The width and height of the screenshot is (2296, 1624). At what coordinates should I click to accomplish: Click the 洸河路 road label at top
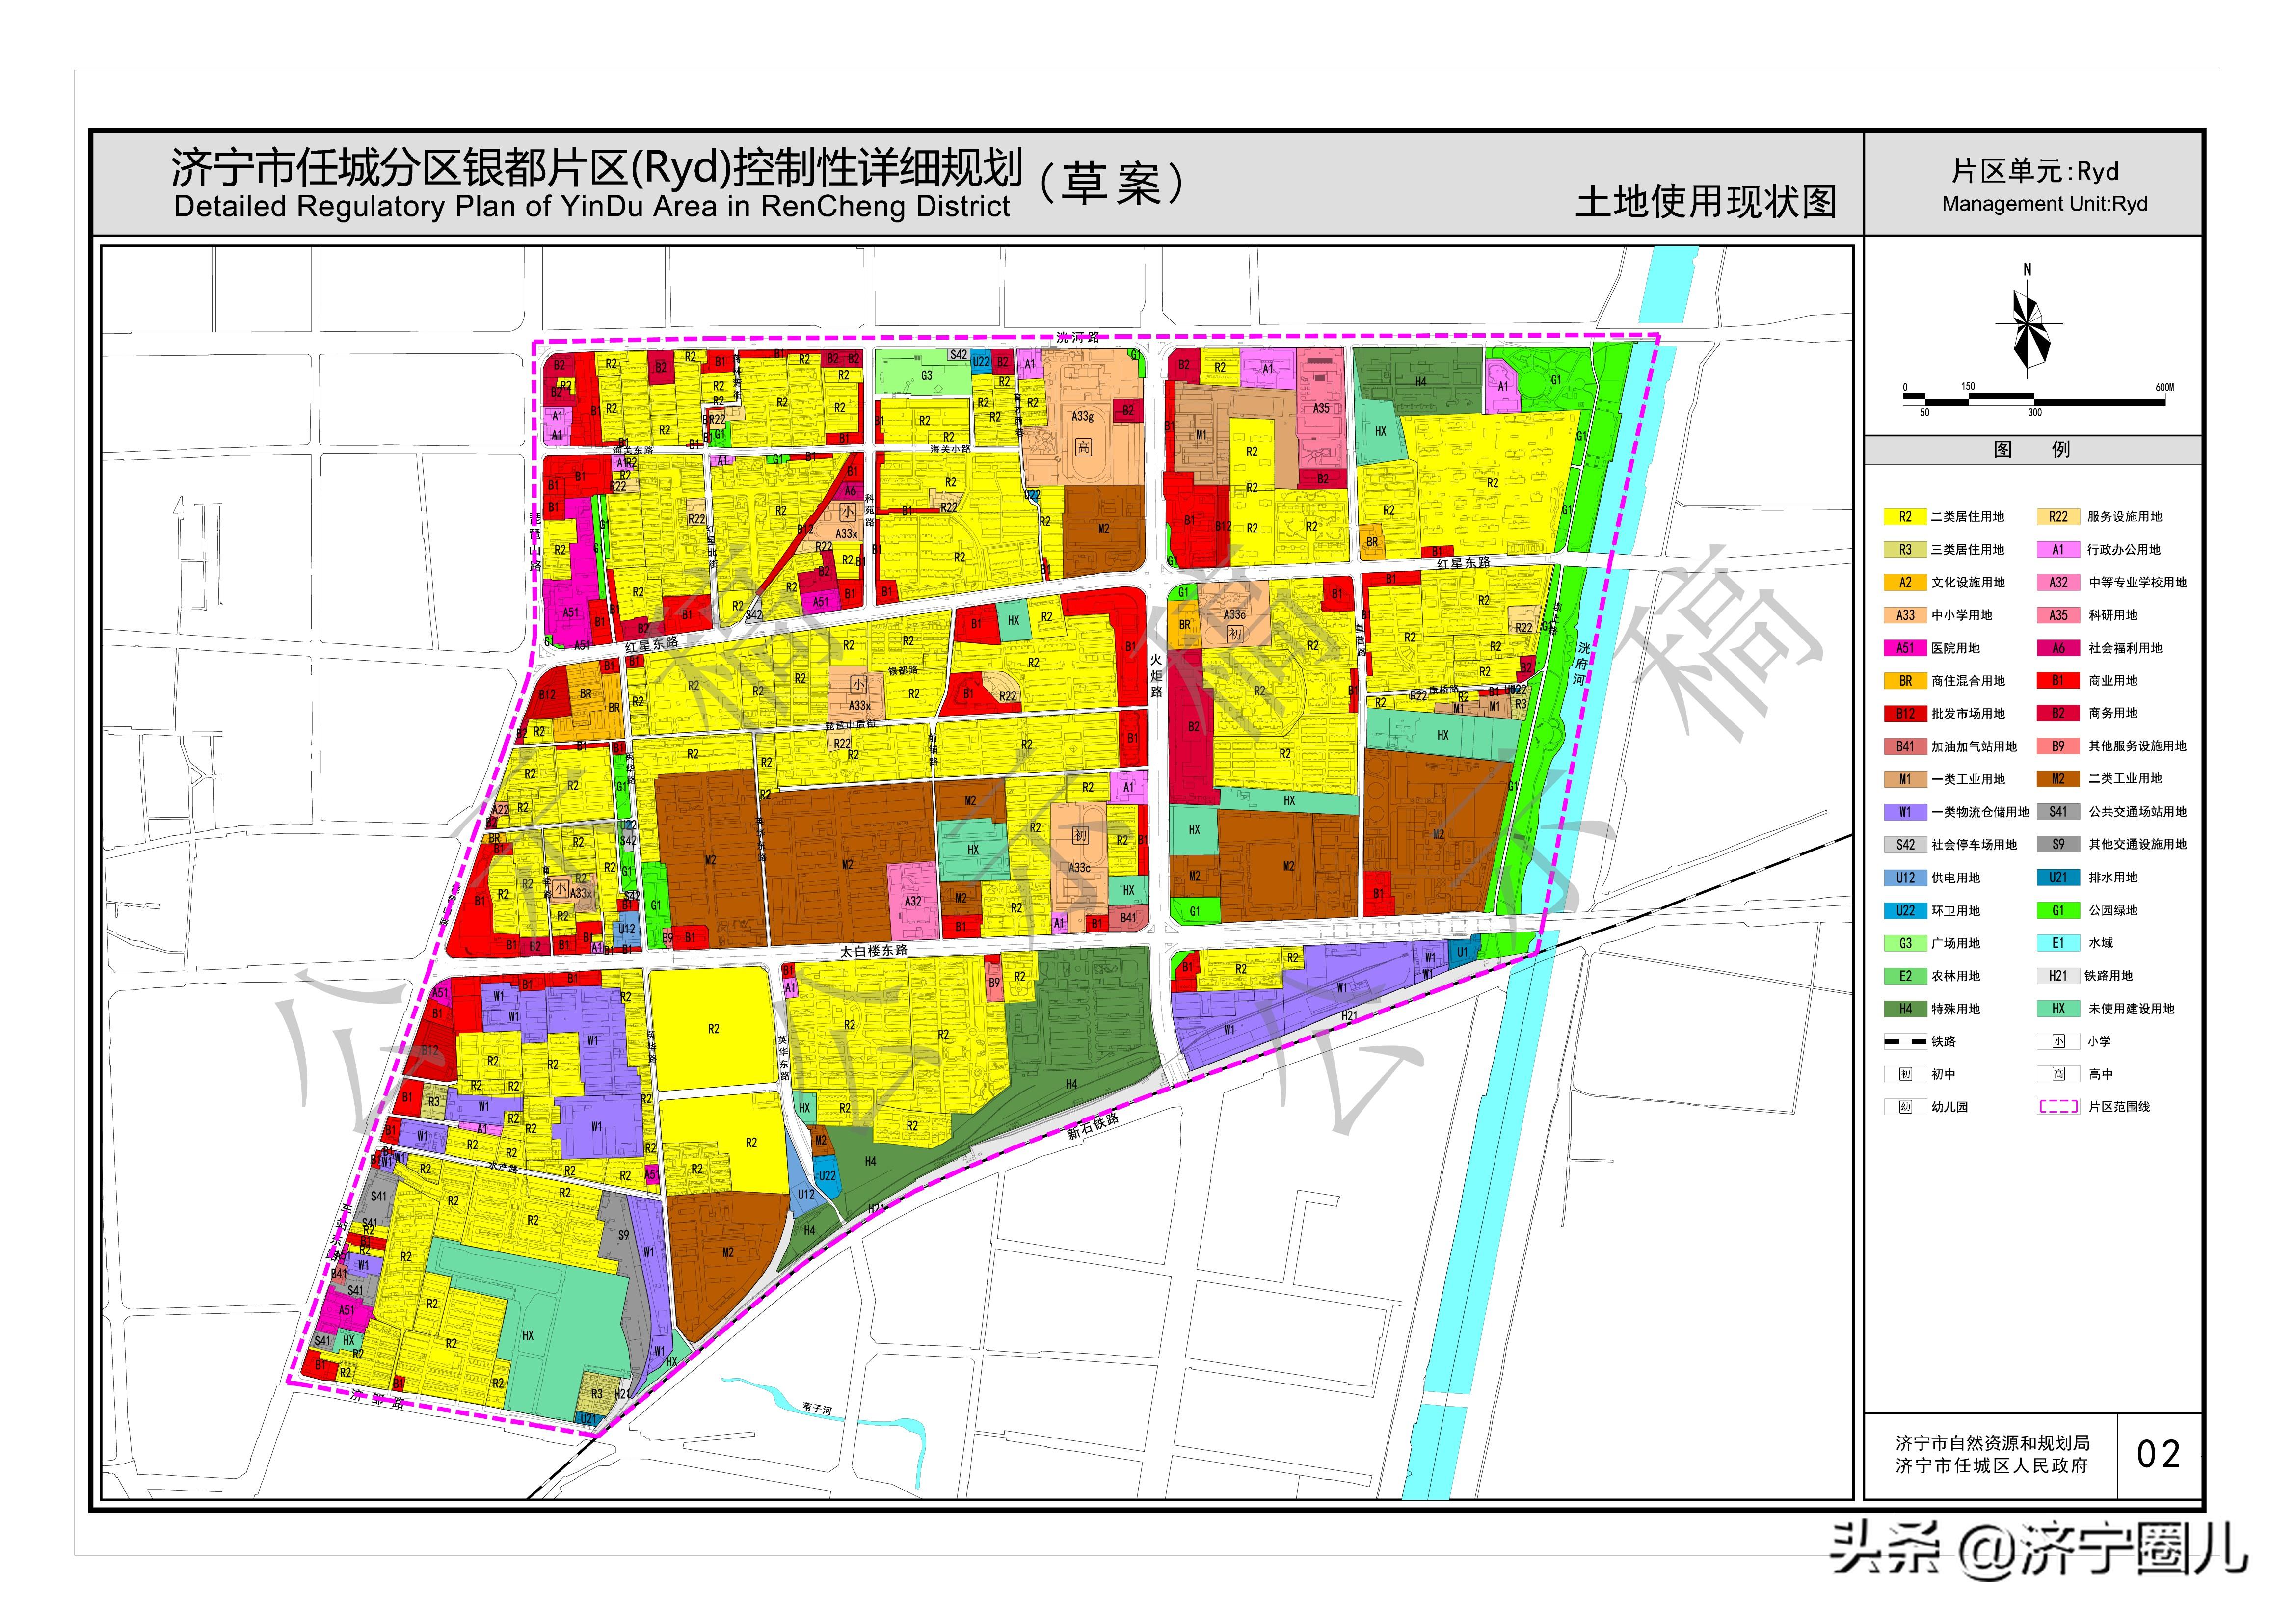click(x=1077, y=337)
